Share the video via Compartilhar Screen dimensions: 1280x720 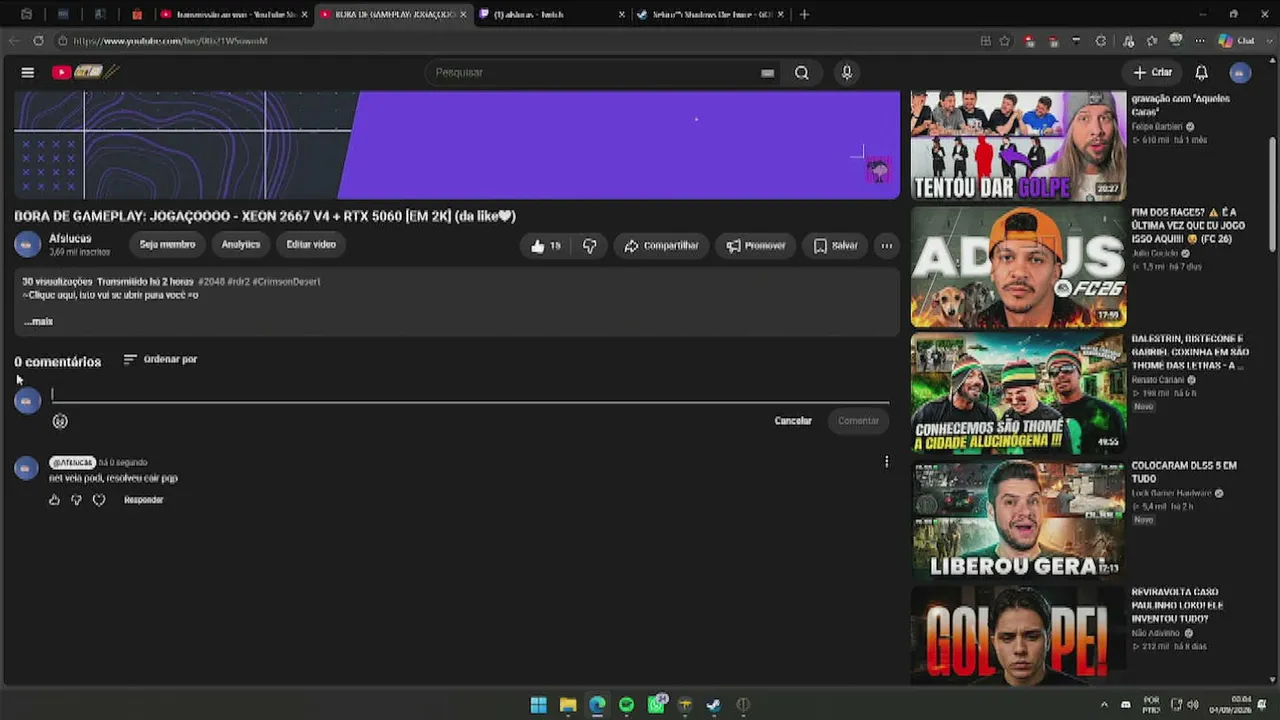661,245
